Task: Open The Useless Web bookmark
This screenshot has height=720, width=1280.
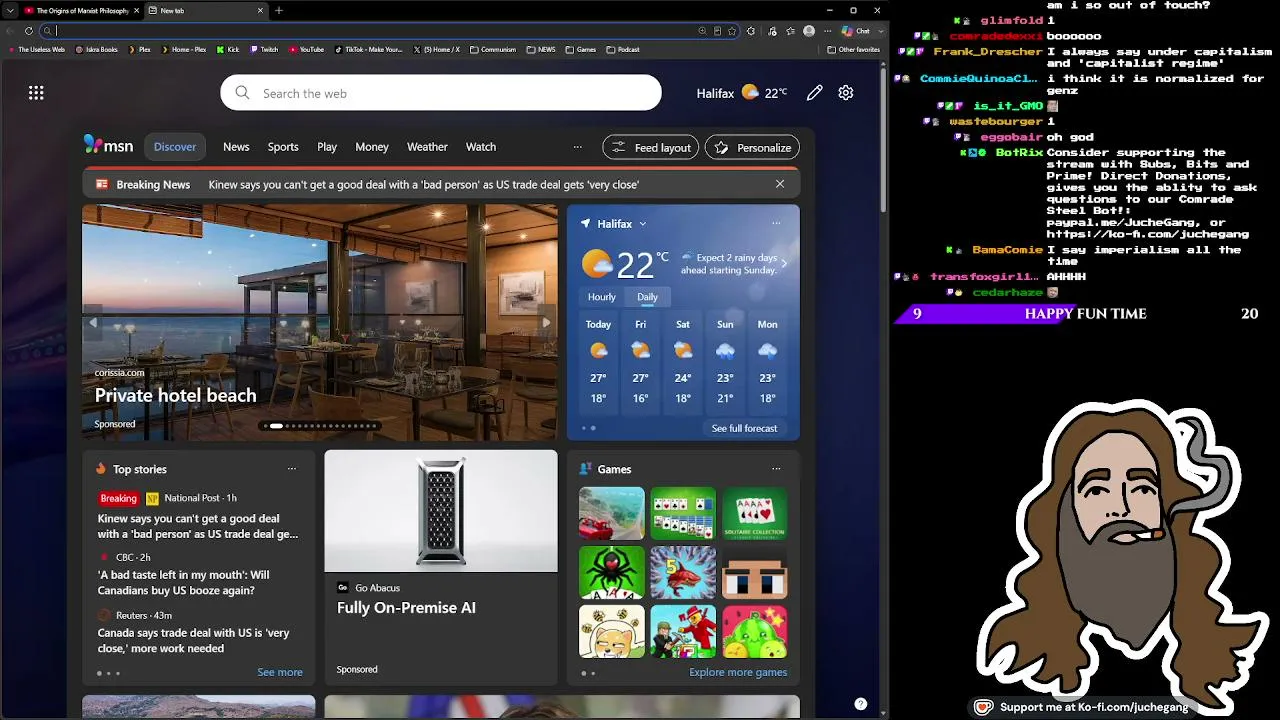Action: 37,49
